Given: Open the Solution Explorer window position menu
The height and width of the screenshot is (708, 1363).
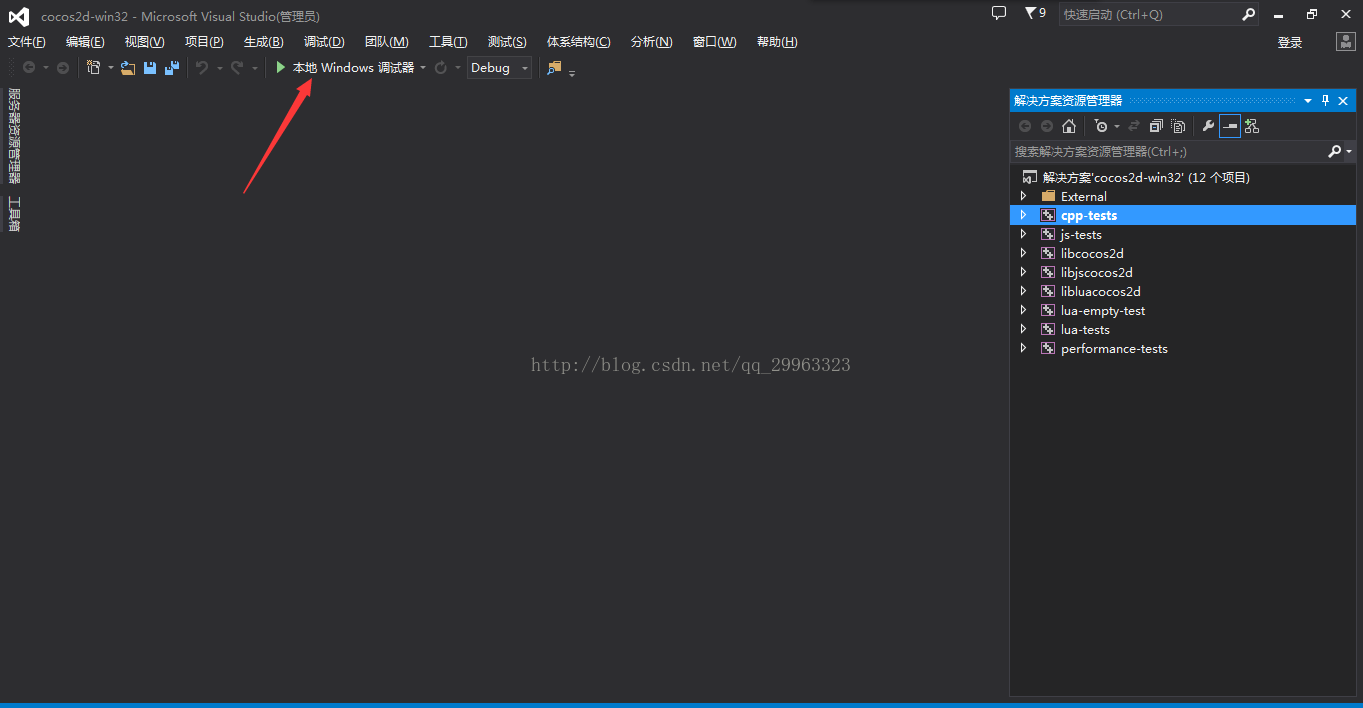Looking at the screenshot, I should pyautogui.click(x=1308, y=101).
